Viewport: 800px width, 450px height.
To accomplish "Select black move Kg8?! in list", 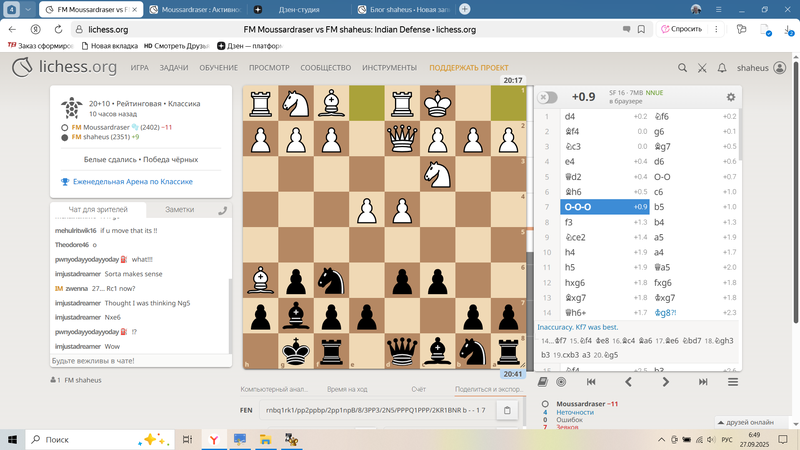I will pos(693,313).
